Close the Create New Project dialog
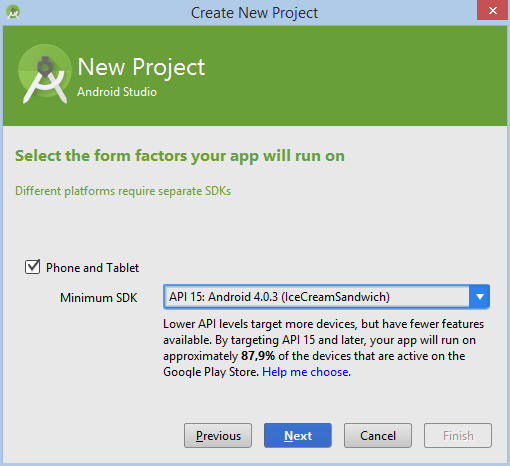This screenshot has height=466, width=510. (492, 11)
